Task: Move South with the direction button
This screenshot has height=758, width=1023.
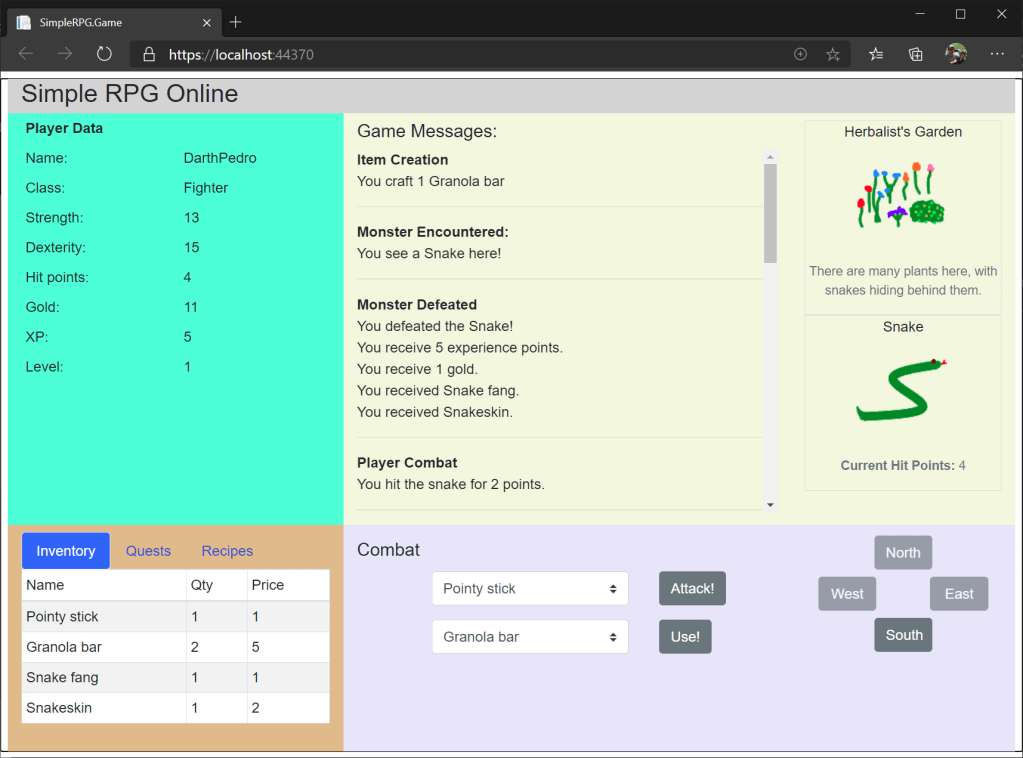Action: coord(903,635)
